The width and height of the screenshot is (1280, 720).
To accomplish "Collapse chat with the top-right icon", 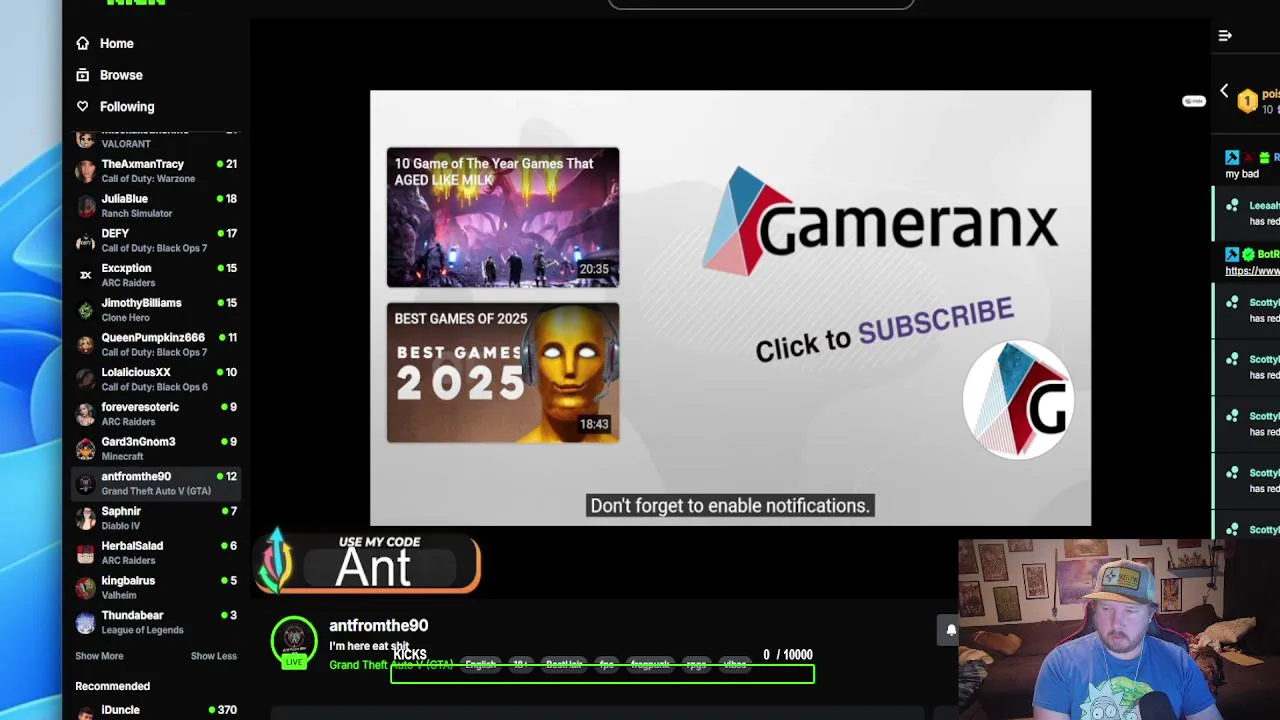I will pos(1225,36).
